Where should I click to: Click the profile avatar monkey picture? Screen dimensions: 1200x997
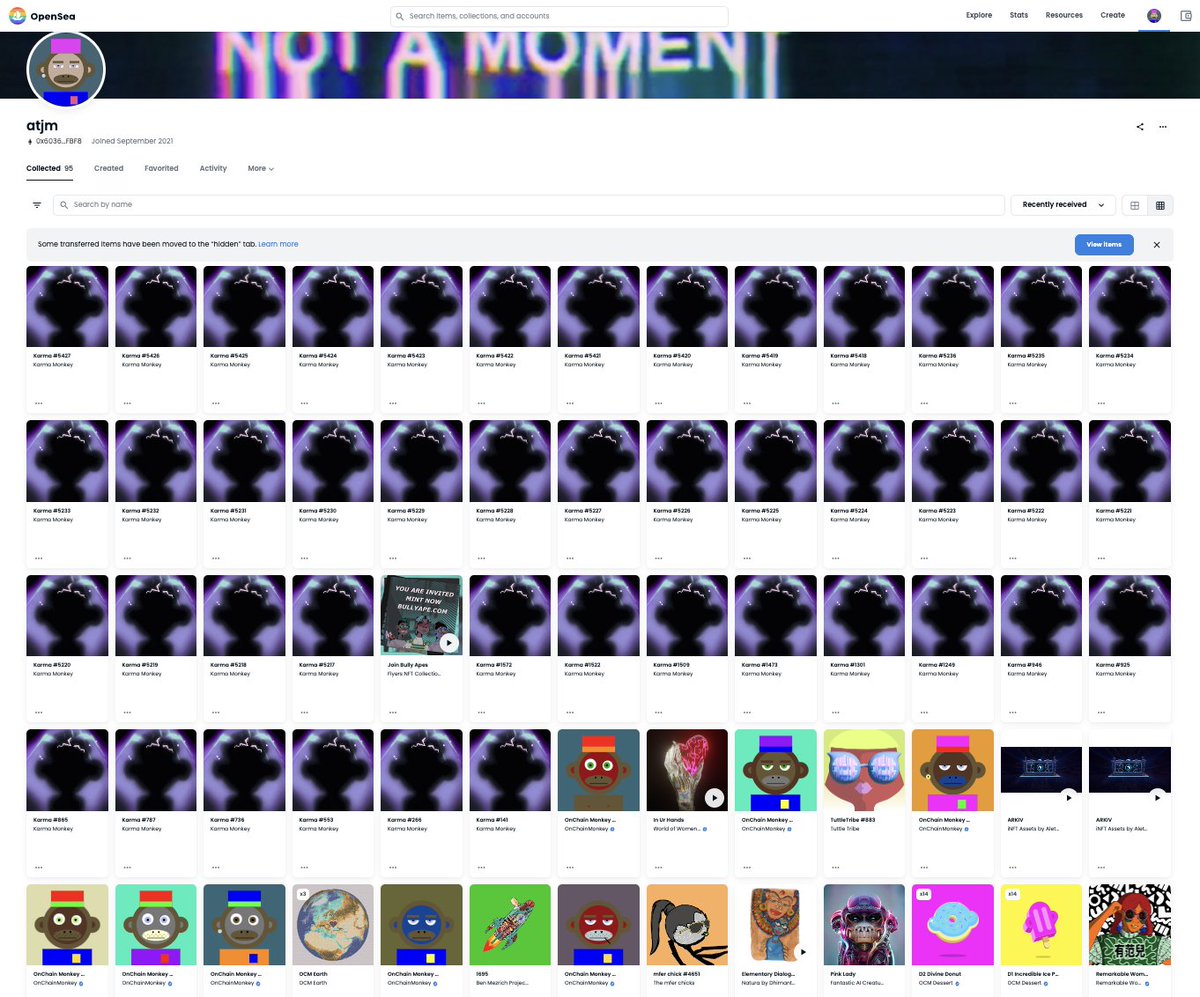tap(66, 71)
